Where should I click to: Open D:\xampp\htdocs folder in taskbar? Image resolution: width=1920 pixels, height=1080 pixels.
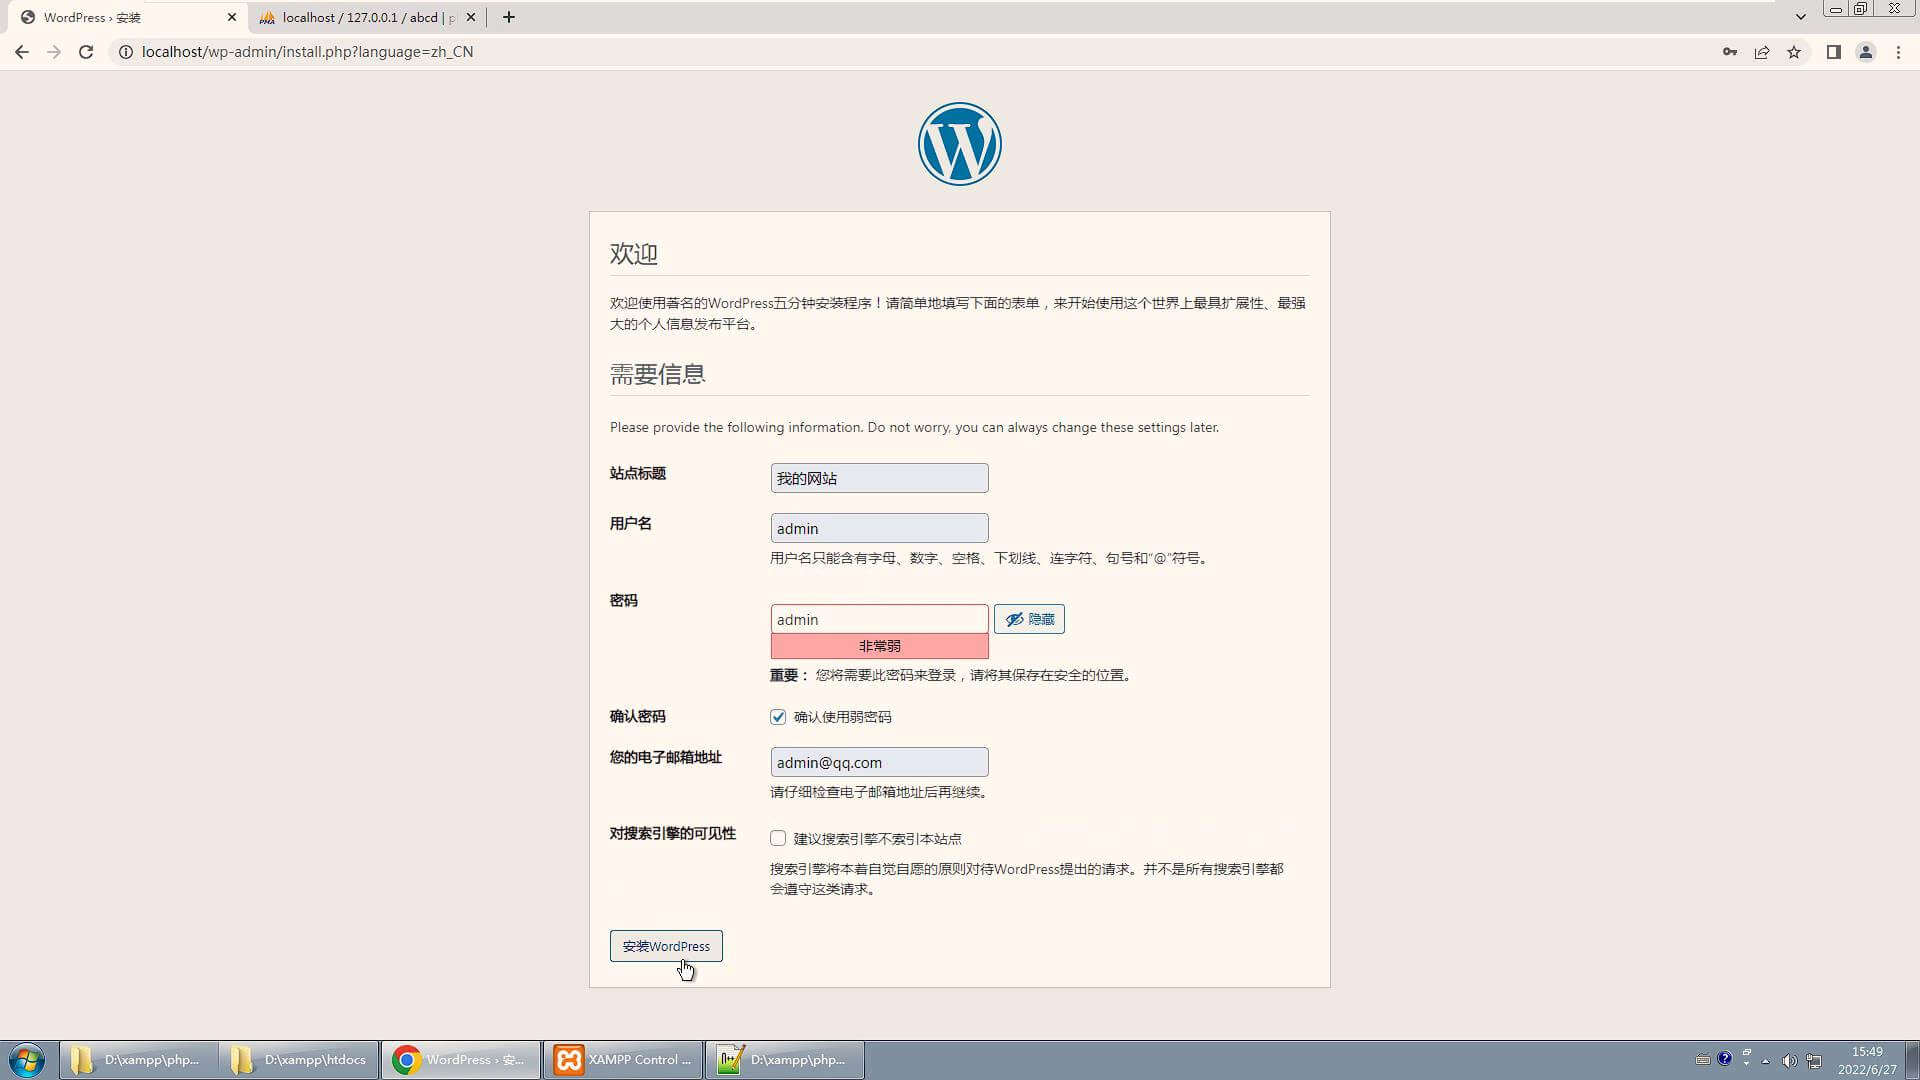[298, 1060]
